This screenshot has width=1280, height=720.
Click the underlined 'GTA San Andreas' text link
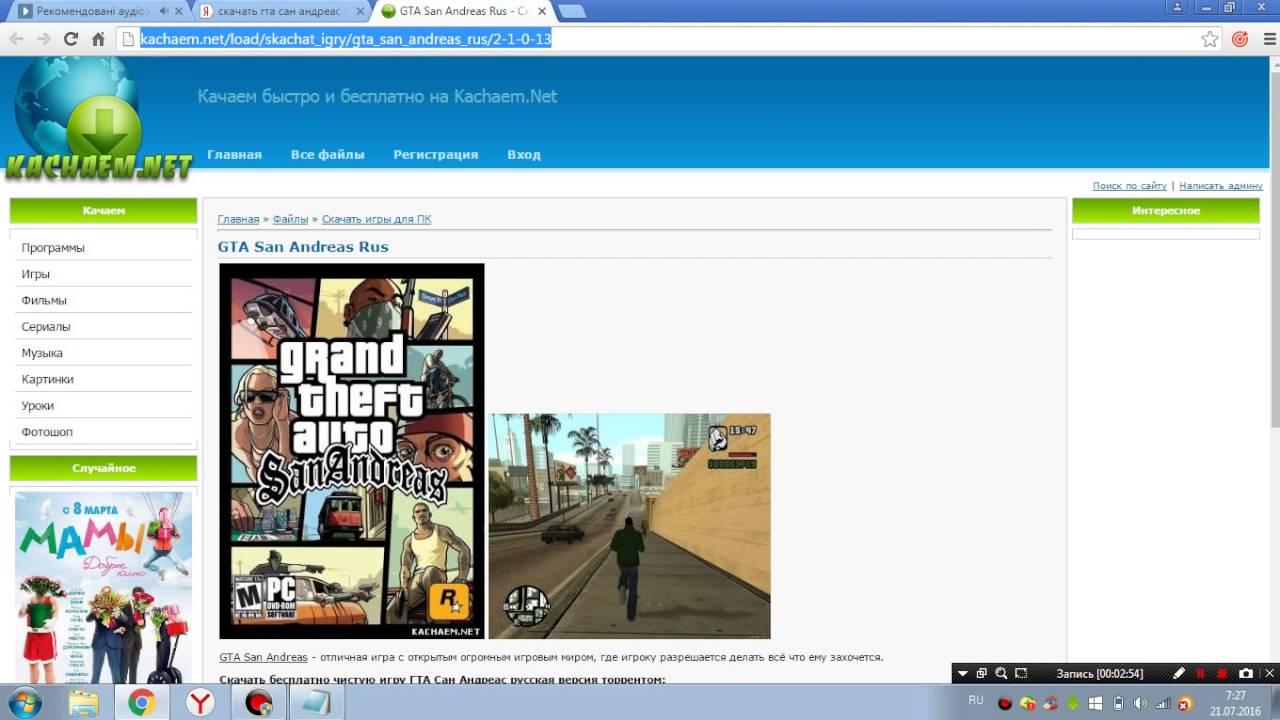263,657
